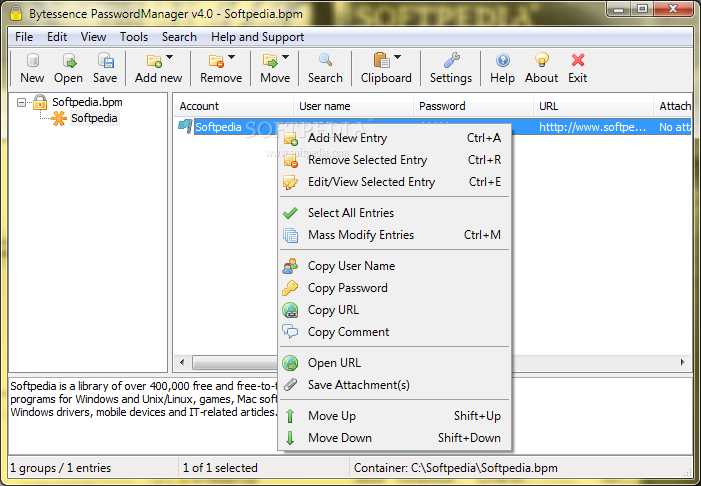Click the Copy Password key icon
Screen dimensions: 701x486
290,288
